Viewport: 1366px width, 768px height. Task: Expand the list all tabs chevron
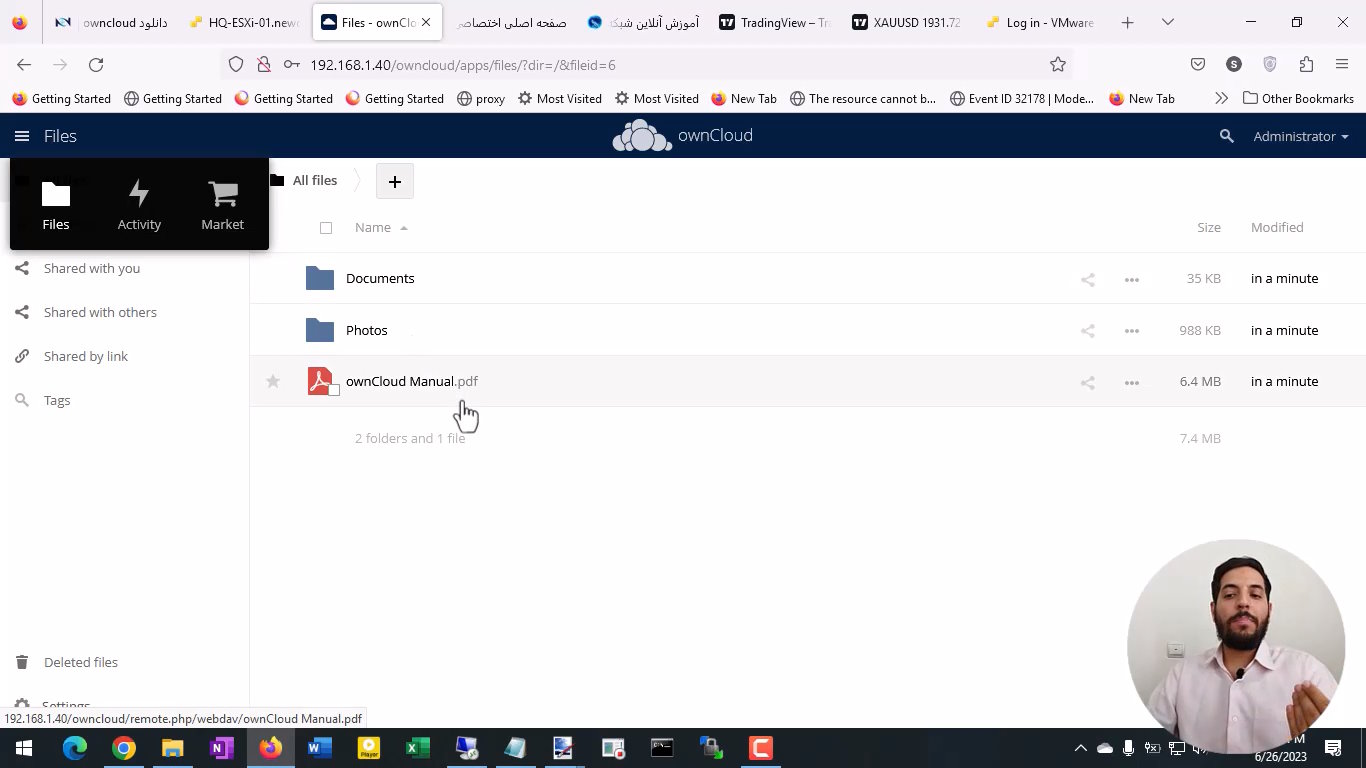(1167, 22)
